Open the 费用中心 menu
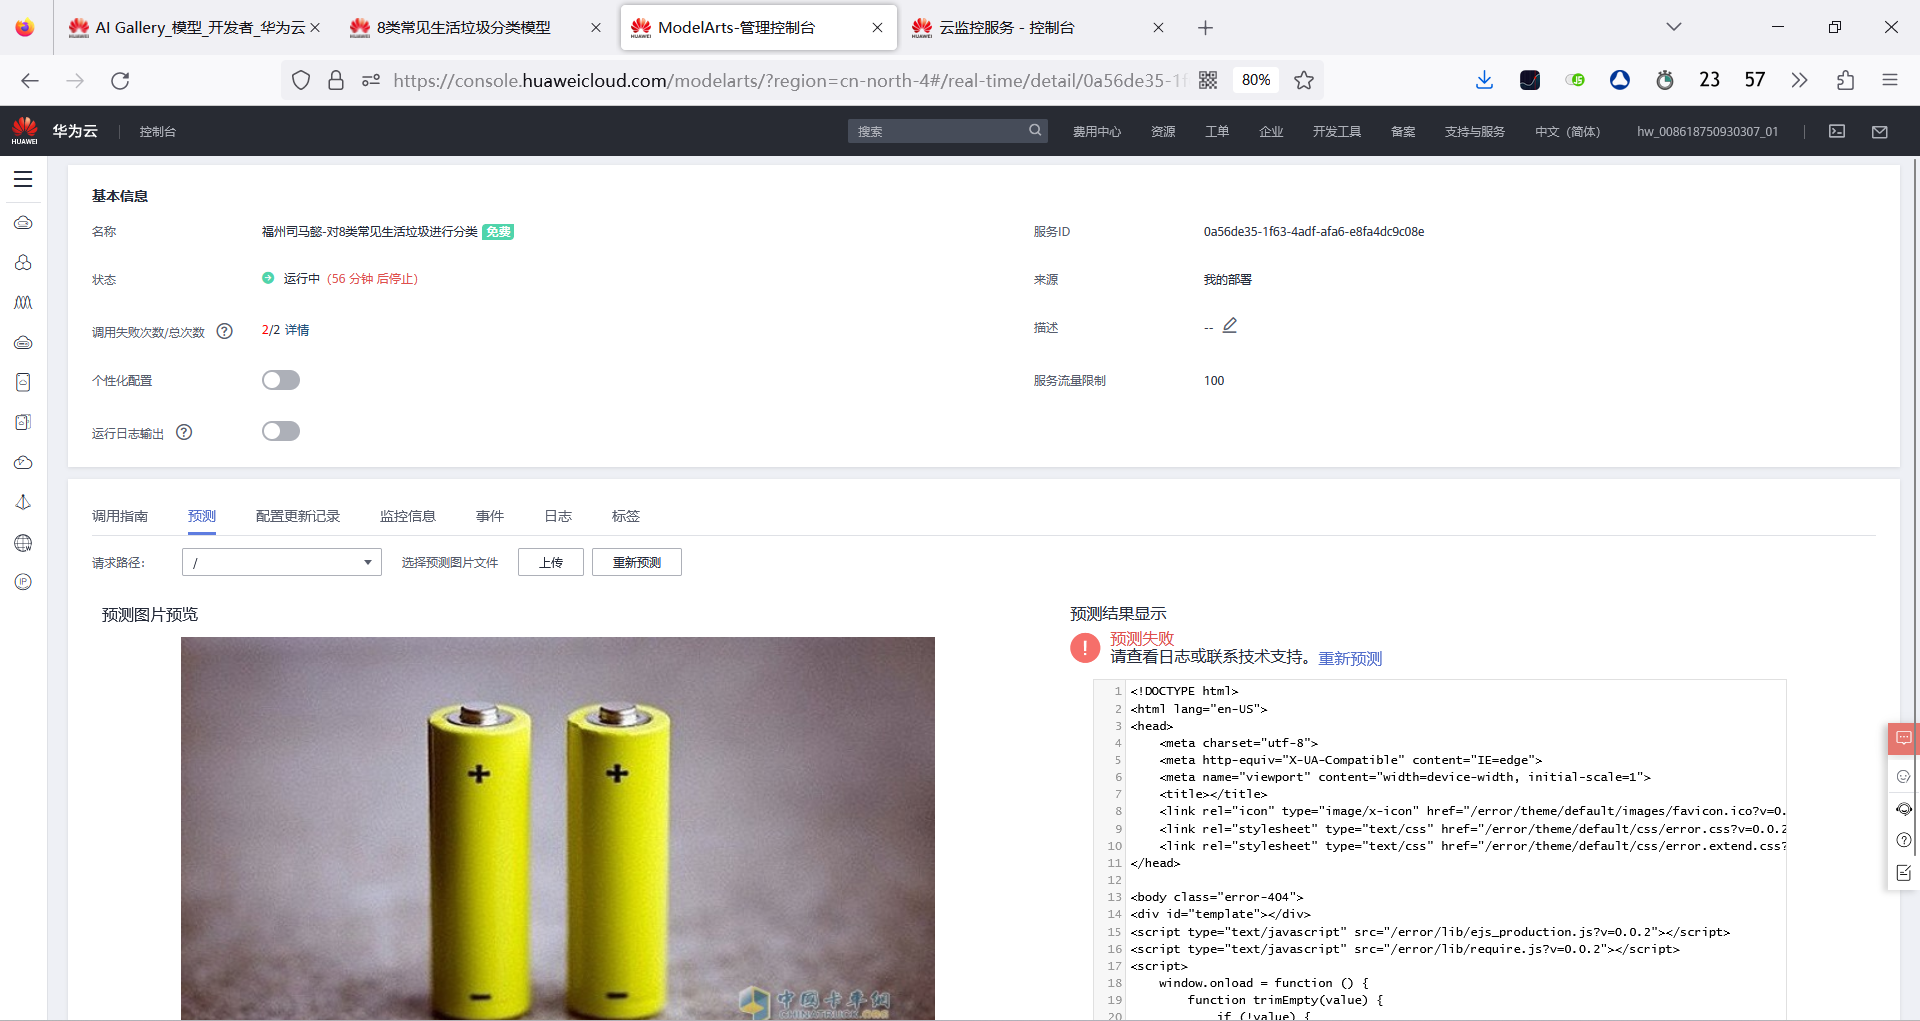The width and height of the screenshot is (1920, 1021). [x=1096, y=132]
